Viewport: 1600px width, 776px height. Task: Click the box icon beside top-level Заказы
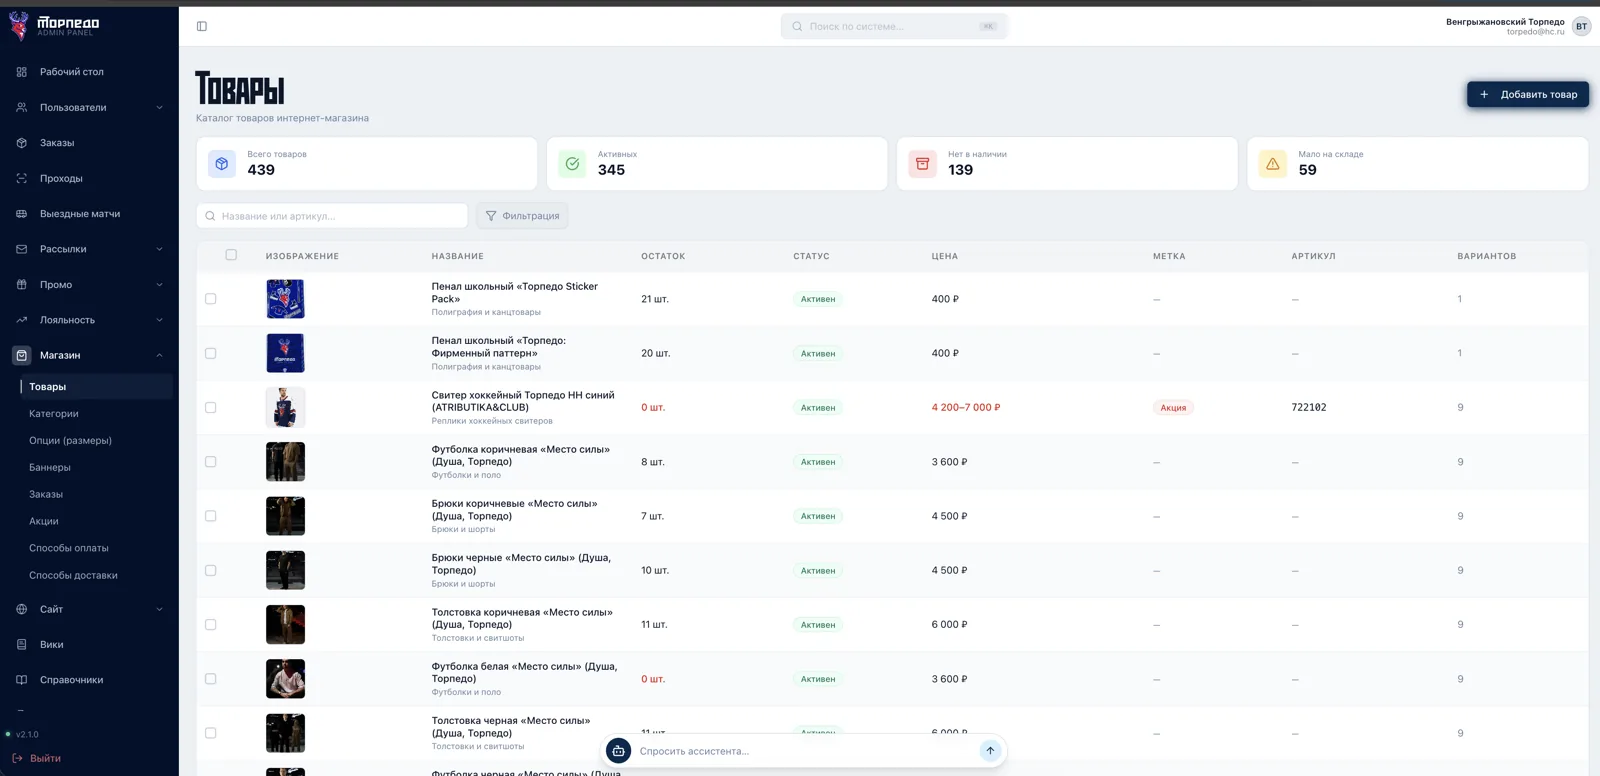22,143
